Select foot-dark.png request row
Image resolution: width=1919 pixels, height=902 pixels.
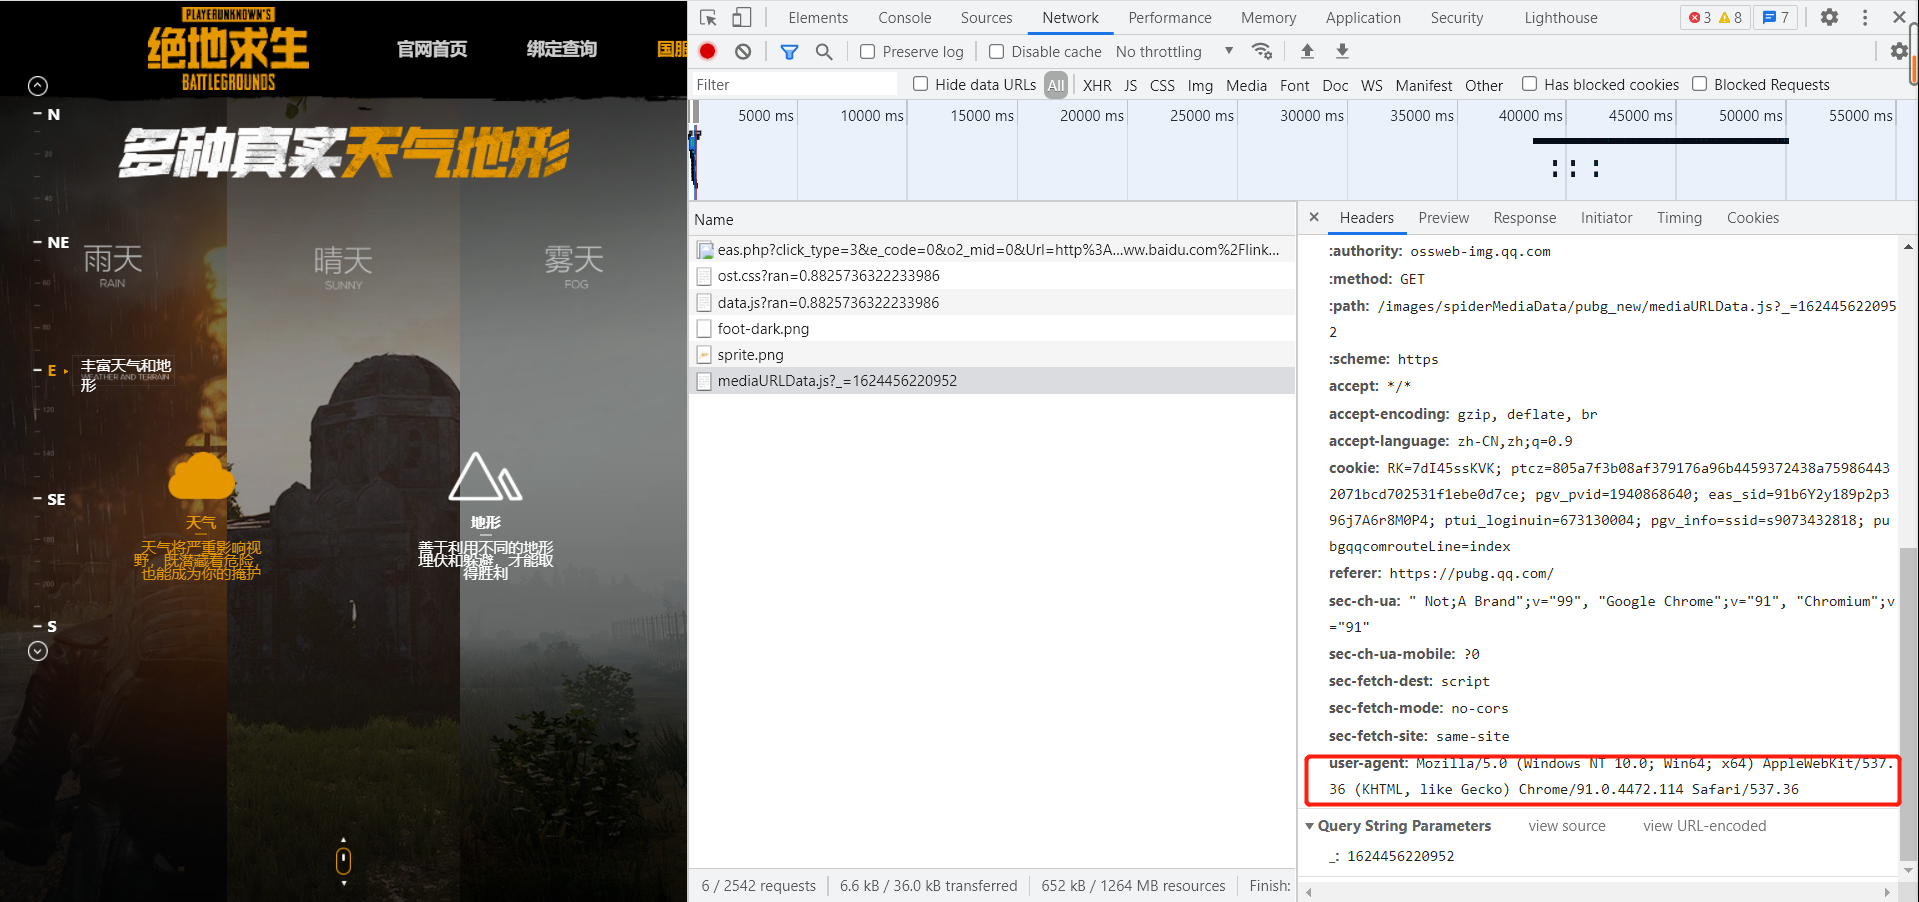(992, 329)
